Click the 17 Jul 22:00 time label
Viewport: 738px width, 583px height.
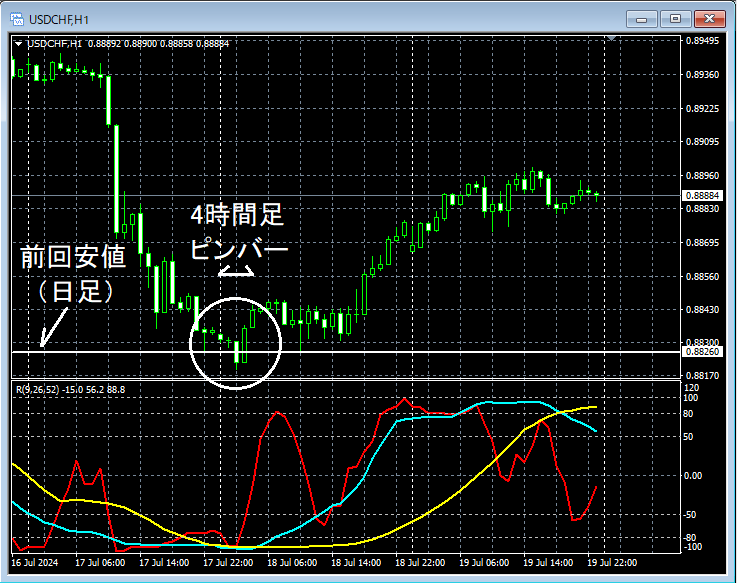228,563
